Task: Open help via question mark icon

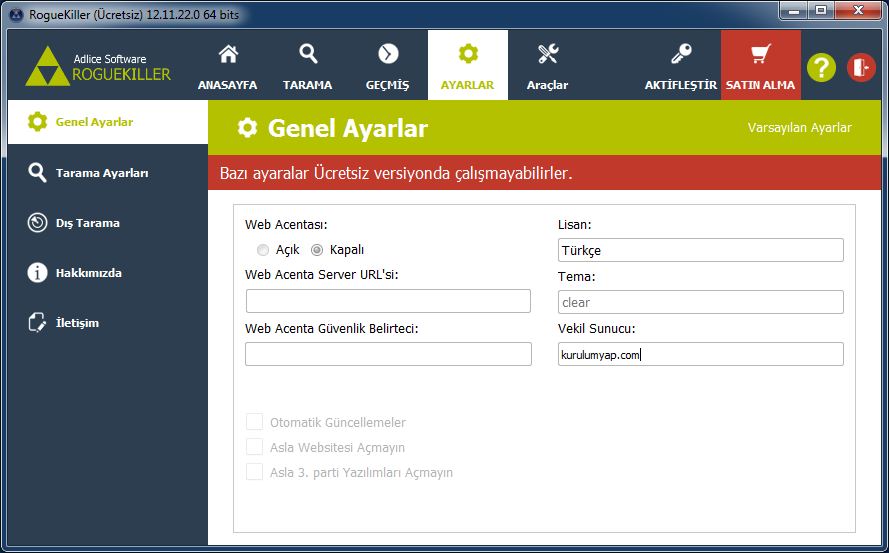Action: point(821,67)
